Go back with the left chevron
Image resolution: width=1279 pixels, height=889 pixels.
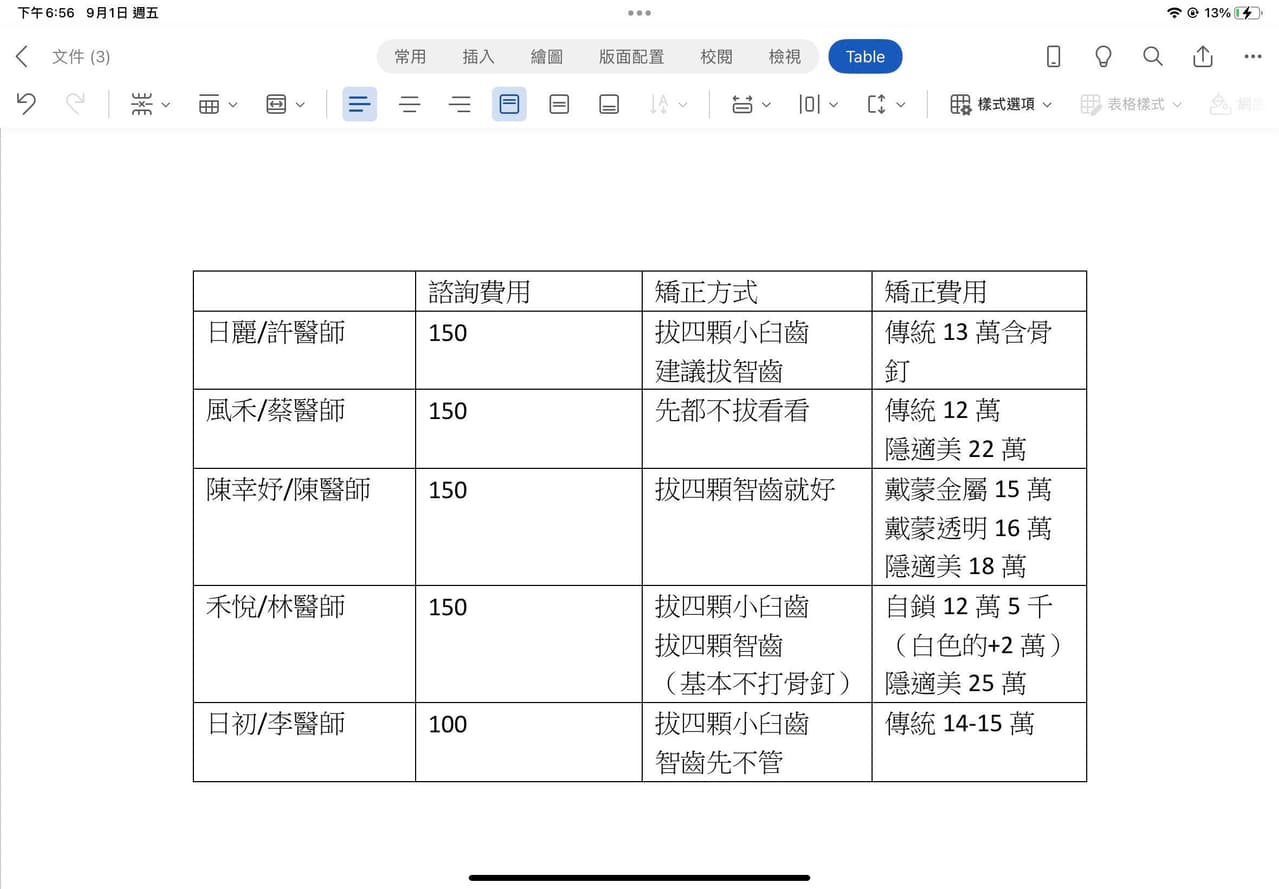[x=22, y=57]
